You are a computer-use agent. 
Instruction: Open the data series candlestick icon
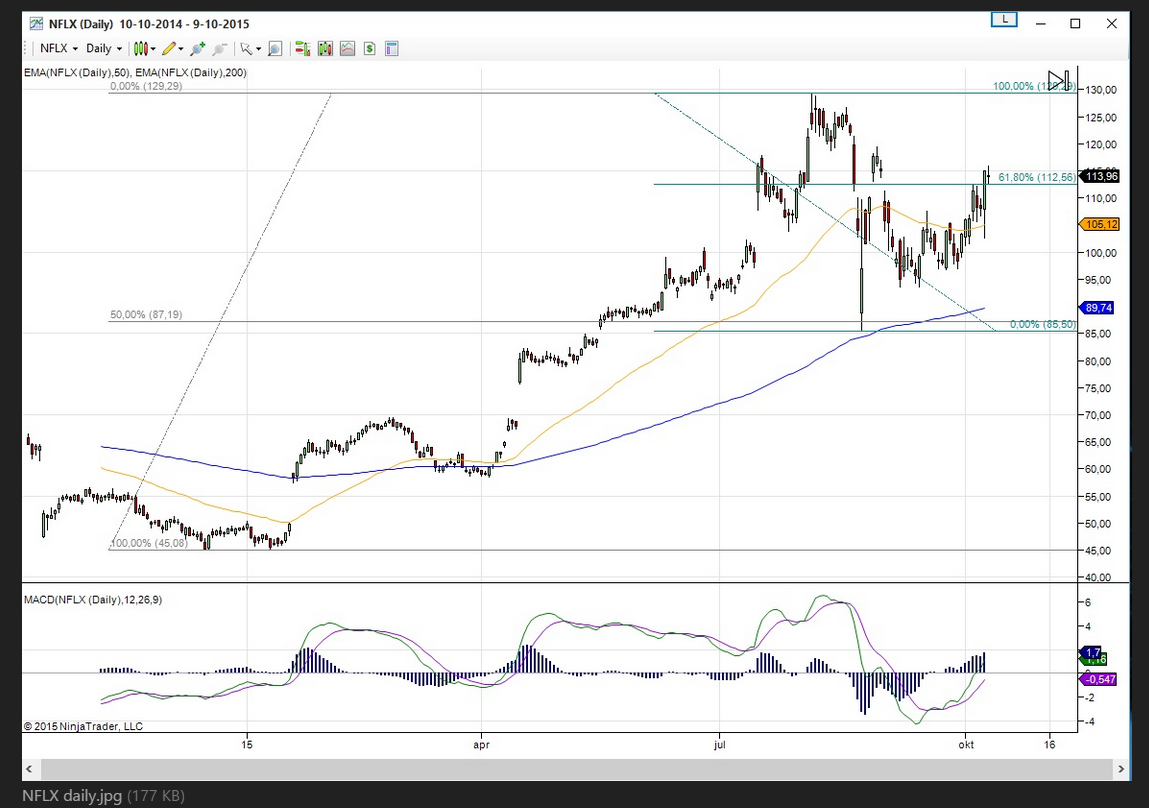pyautogui.click(x=325, y=49)
